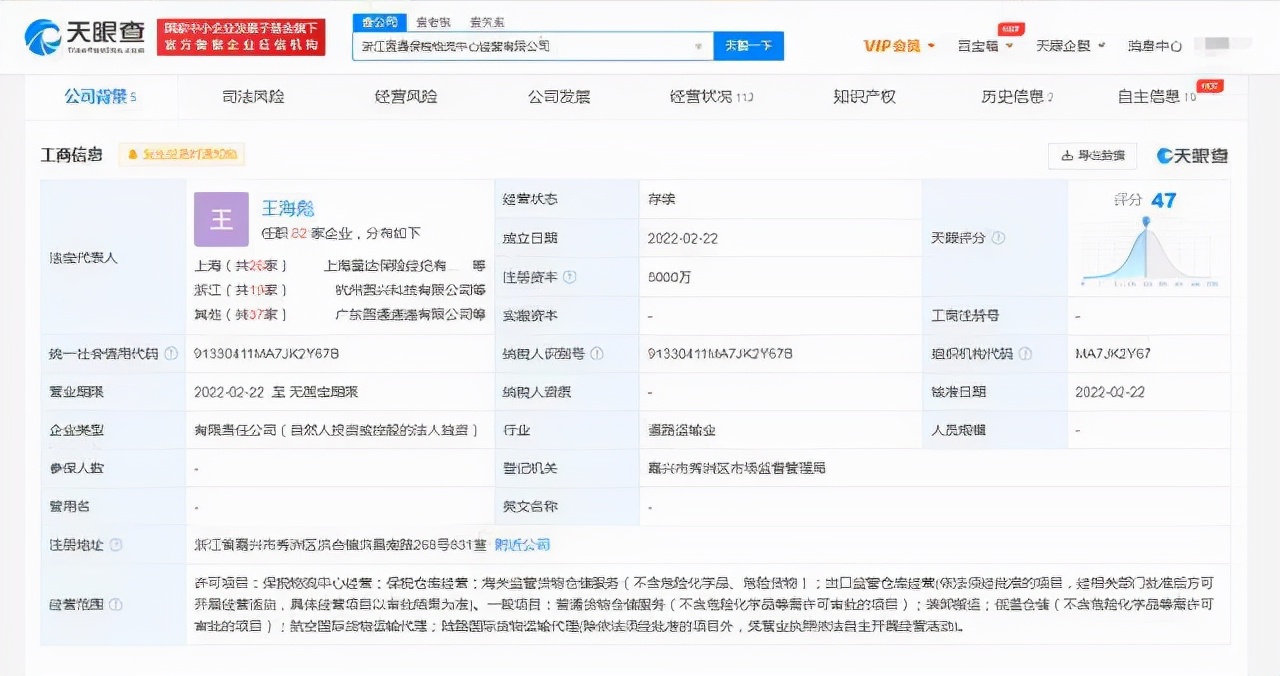Expand the 天眼企服 dropdown
This screenshot has width=1280, height=676.
(x=1062, y=45)
